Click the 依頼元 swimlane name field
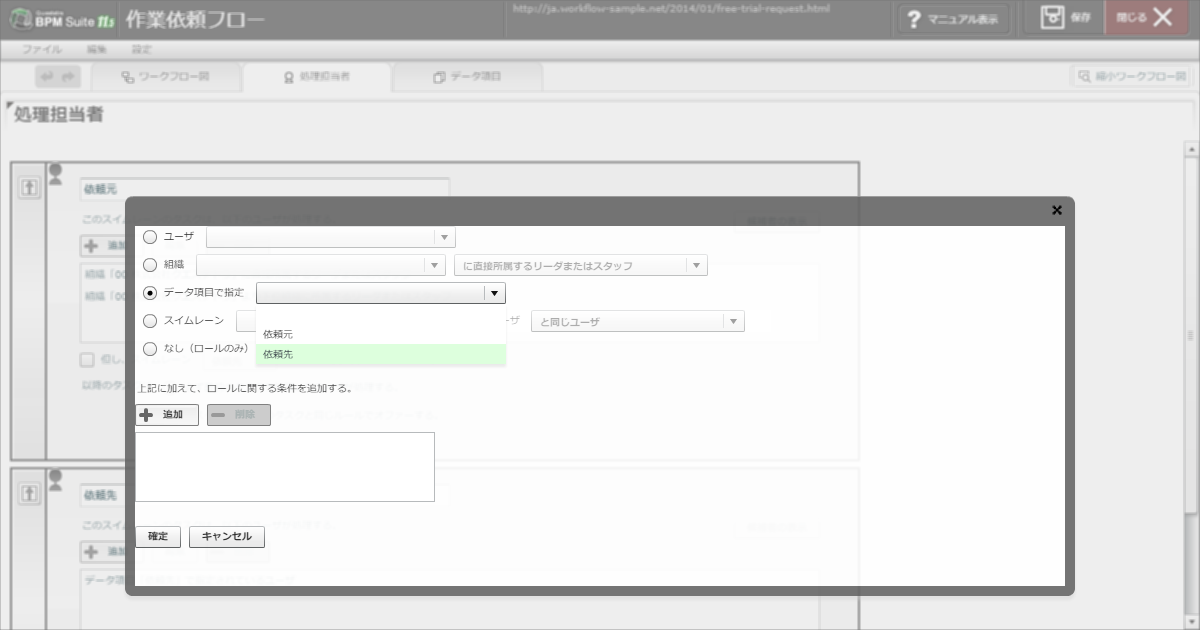The width and height of the screenshot is (1200, 630). coord(264,188)
